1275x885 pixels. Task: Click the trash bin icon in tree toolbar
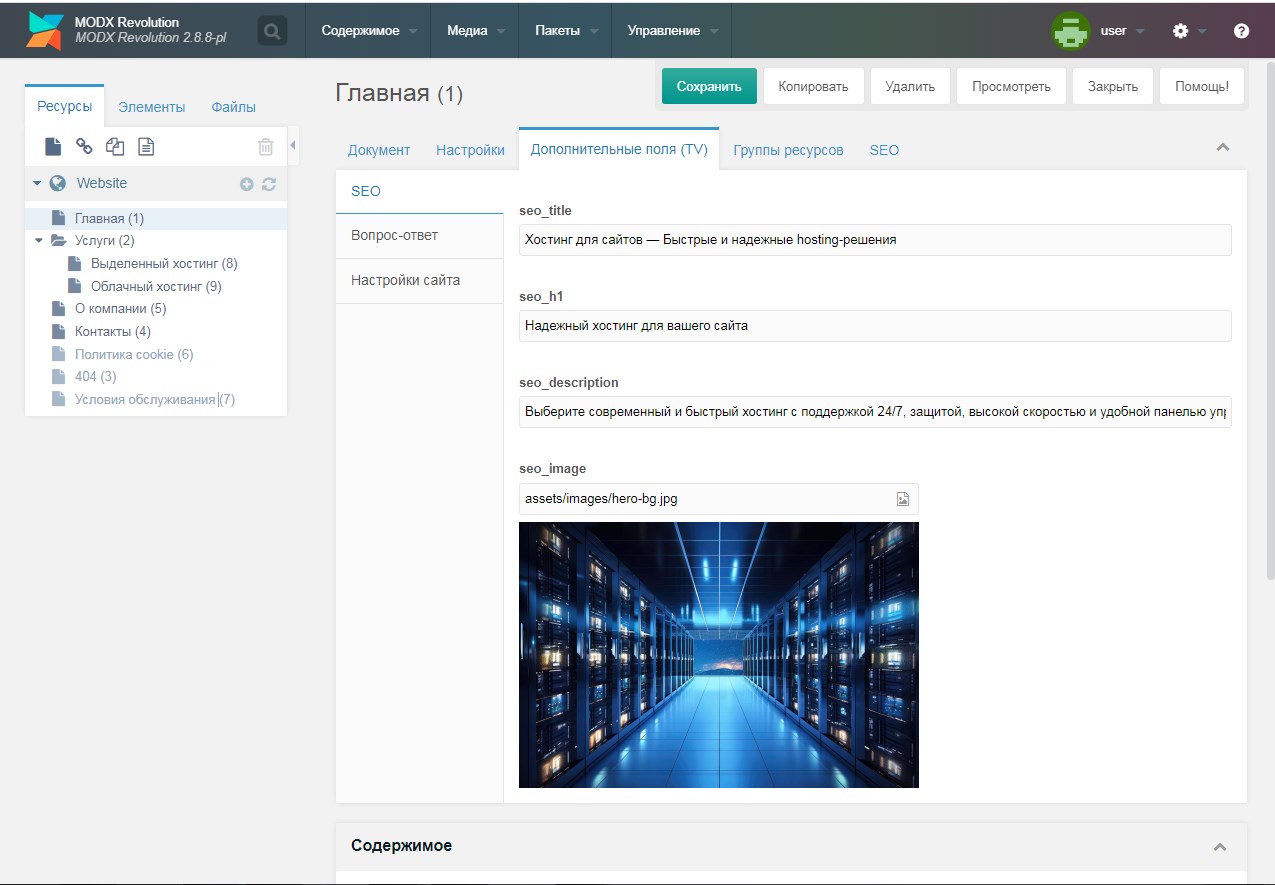click(x=265, y=147)
